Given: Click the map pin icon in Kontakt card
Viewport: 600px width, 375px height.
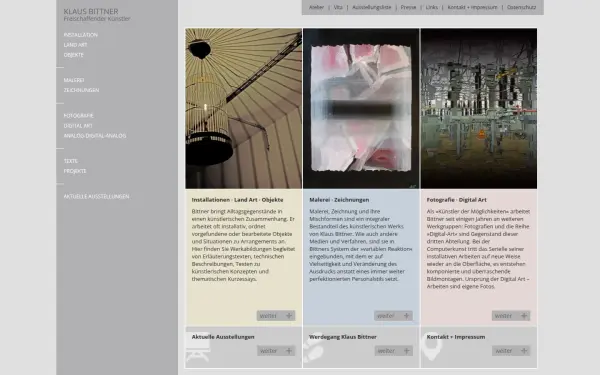Looking at the screenshot, I should pos(432,347).
